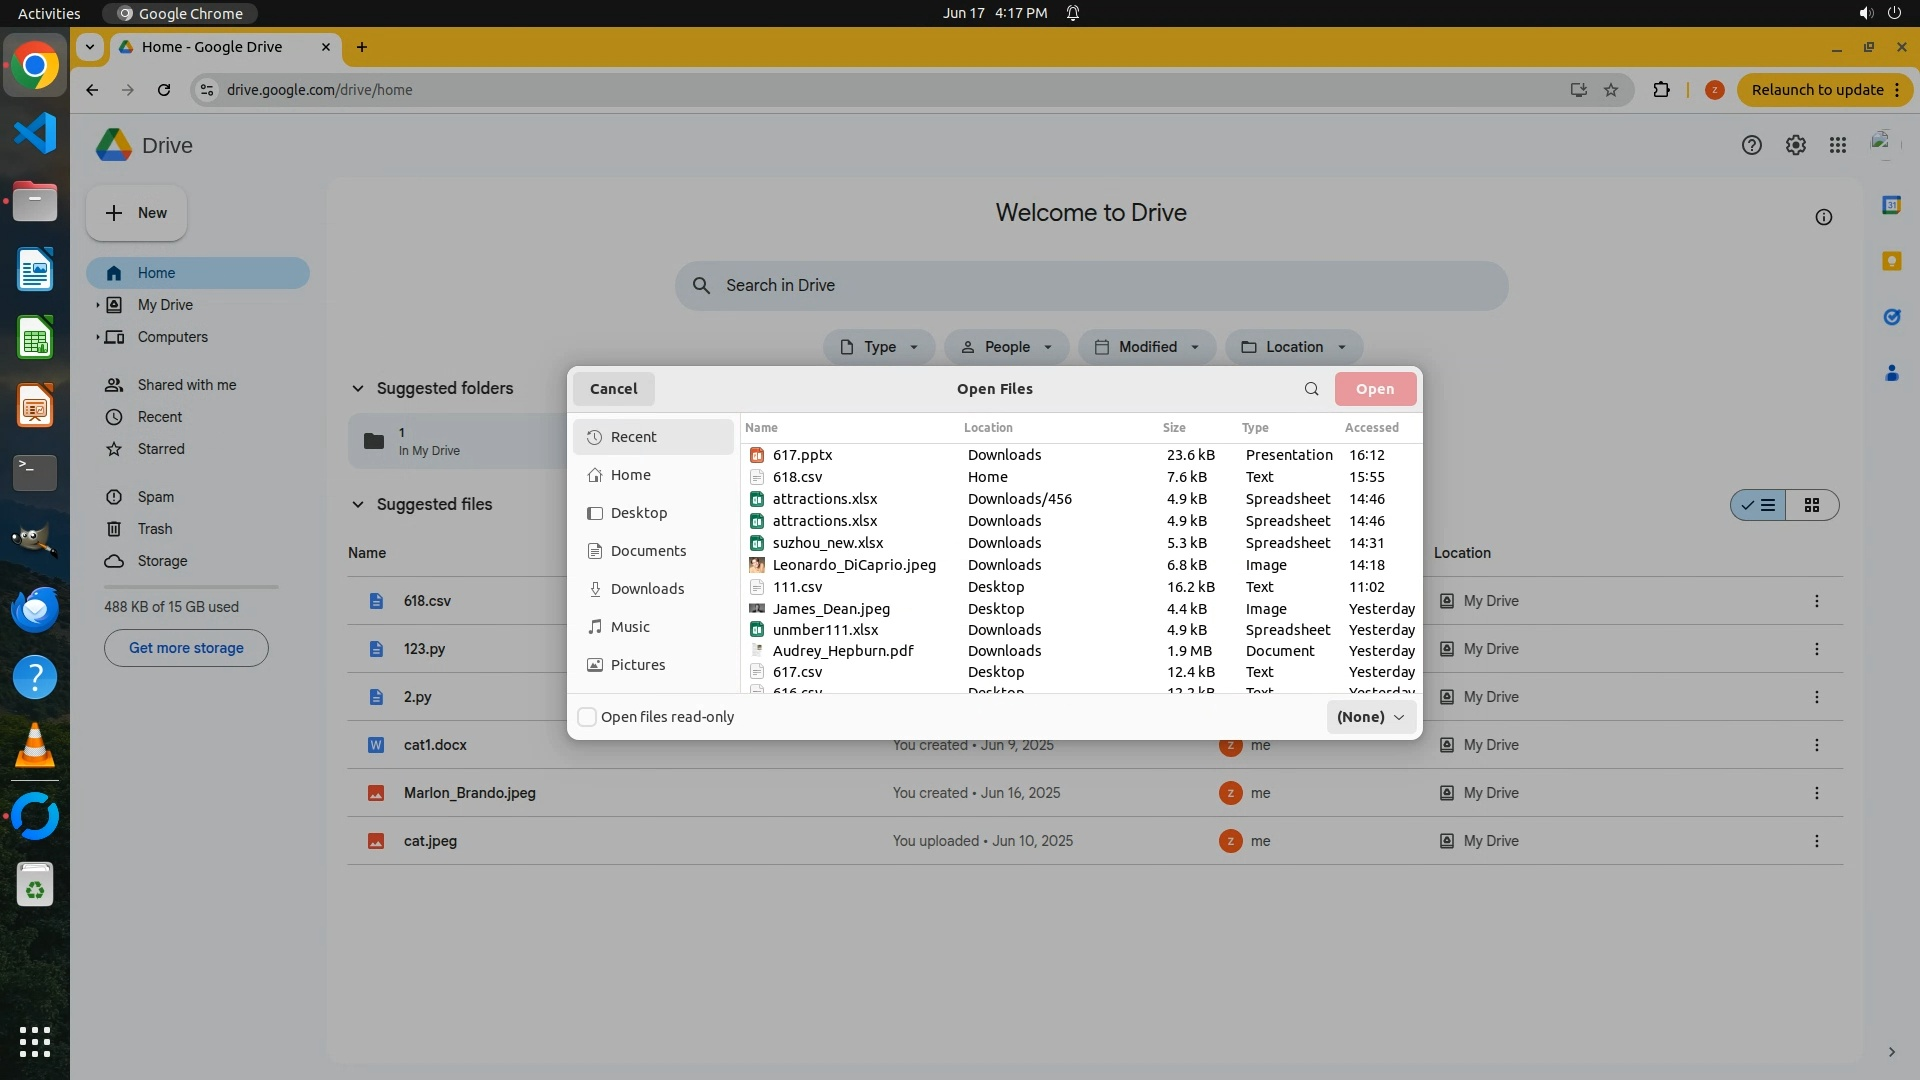The width and height of the screenshot is (1920, 1080).
Task: Select Downloads in the dialog sidebar
Action: coord(647,589)
